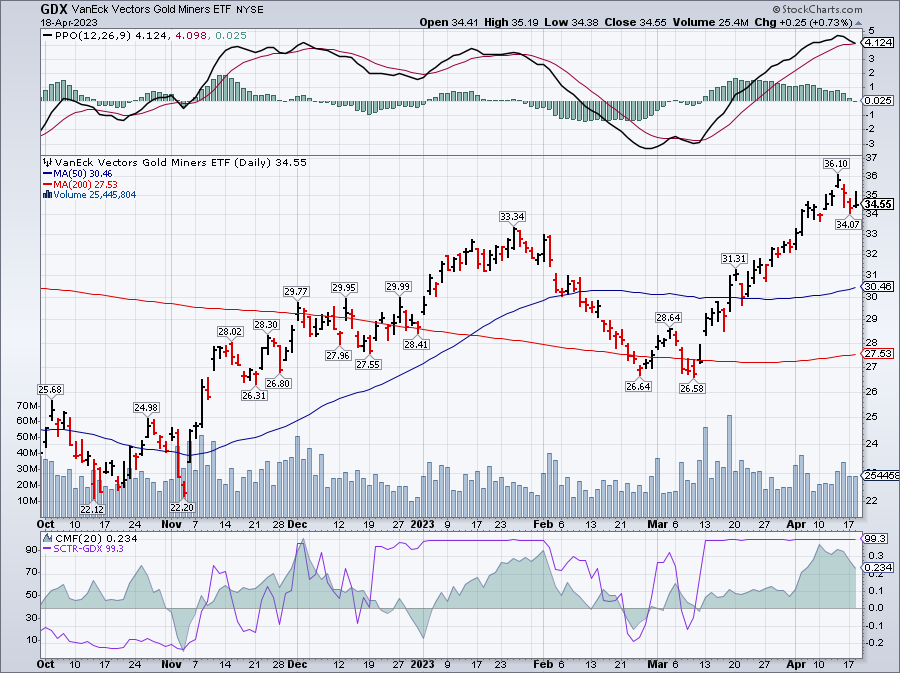Click the 26.58 low price annotation
This screenshot has width=900, height=673.
pos(692,388)
